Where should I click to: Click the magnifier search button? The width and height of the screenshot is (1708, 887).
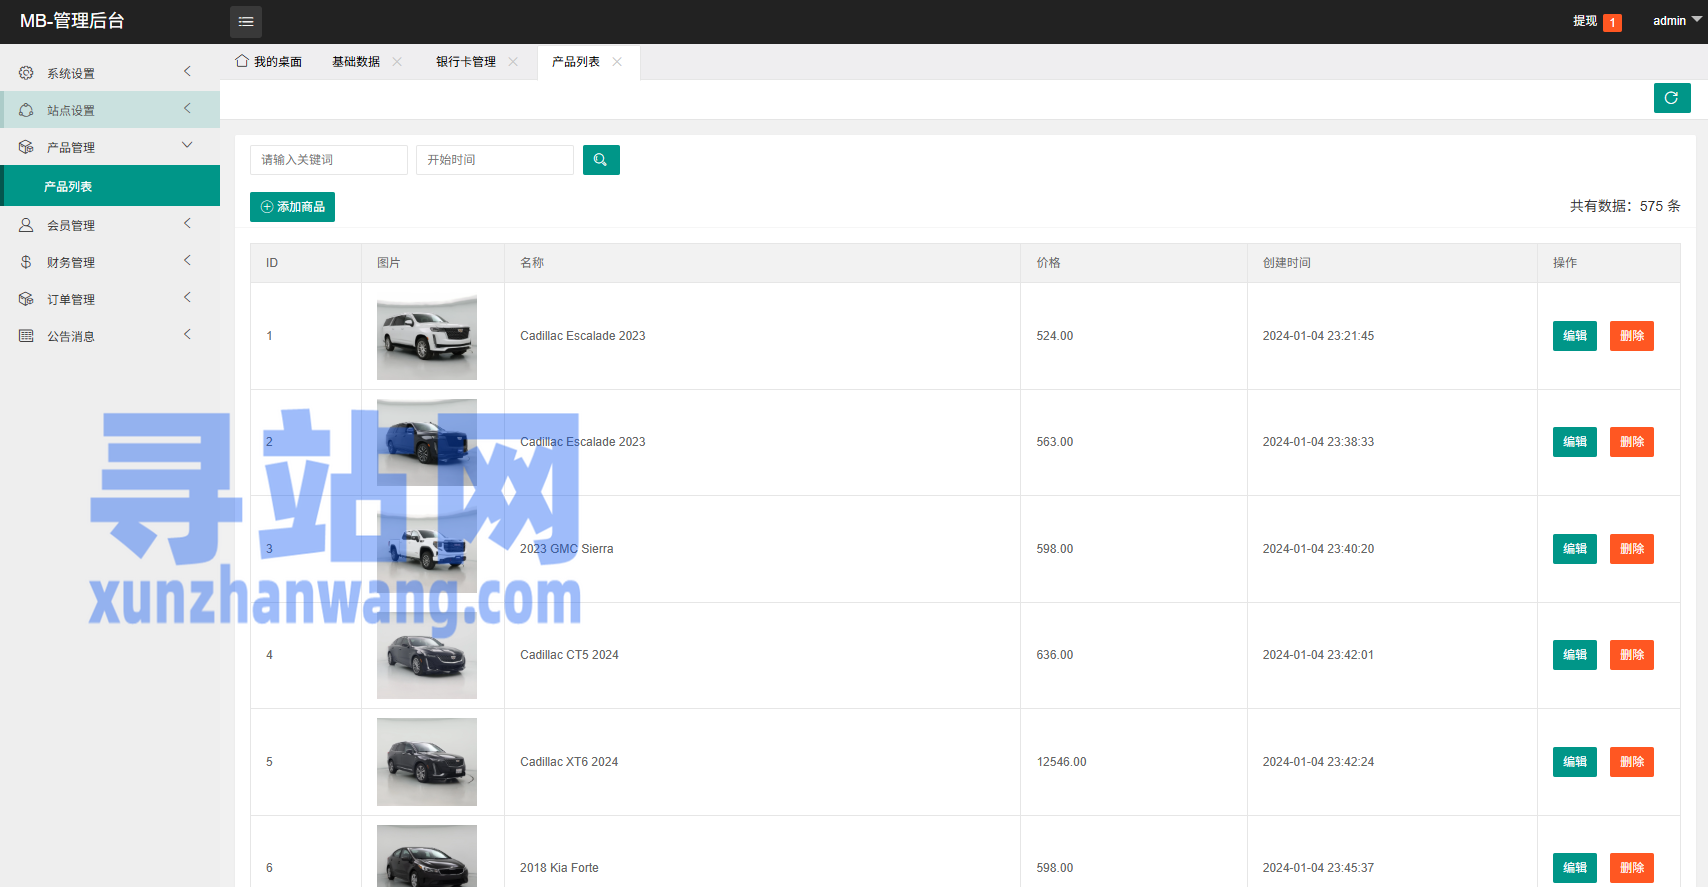(601, 160)
